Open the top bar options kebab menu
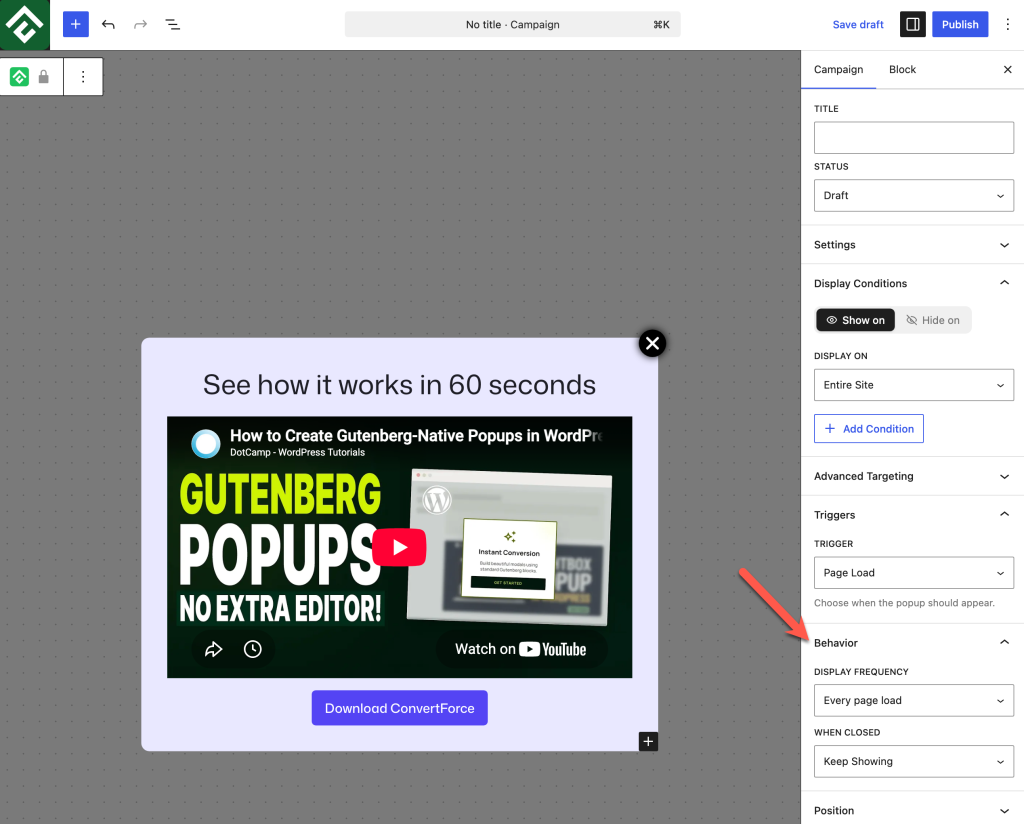 [x=1008, y=25]
